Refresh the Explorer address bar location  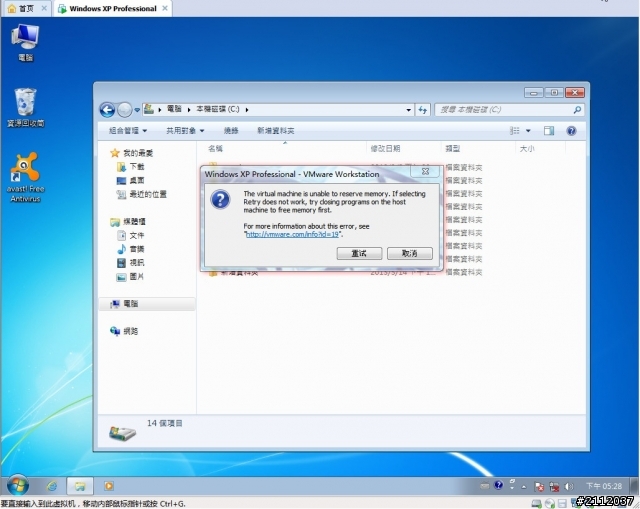423,109
